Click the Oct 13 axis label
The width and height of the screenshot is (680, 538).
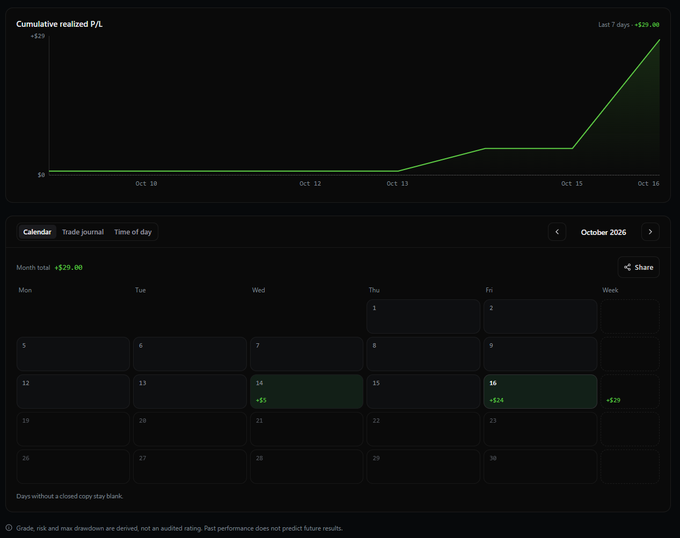(397, 183)
